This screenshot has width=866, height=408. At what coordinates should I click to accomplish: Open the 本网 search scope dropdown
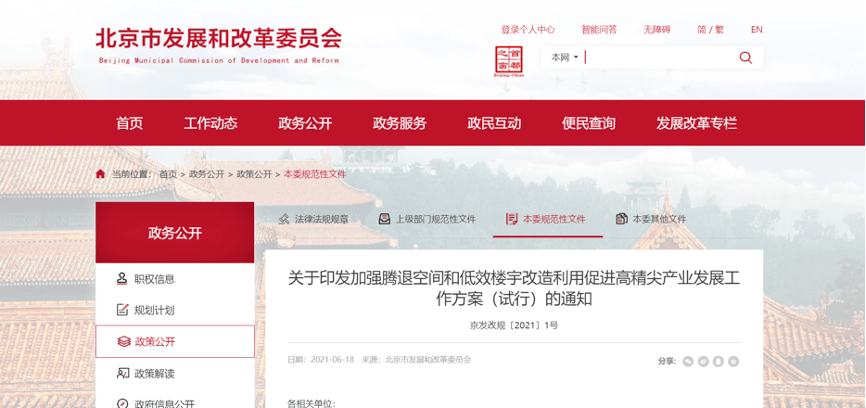coord(564,57)
